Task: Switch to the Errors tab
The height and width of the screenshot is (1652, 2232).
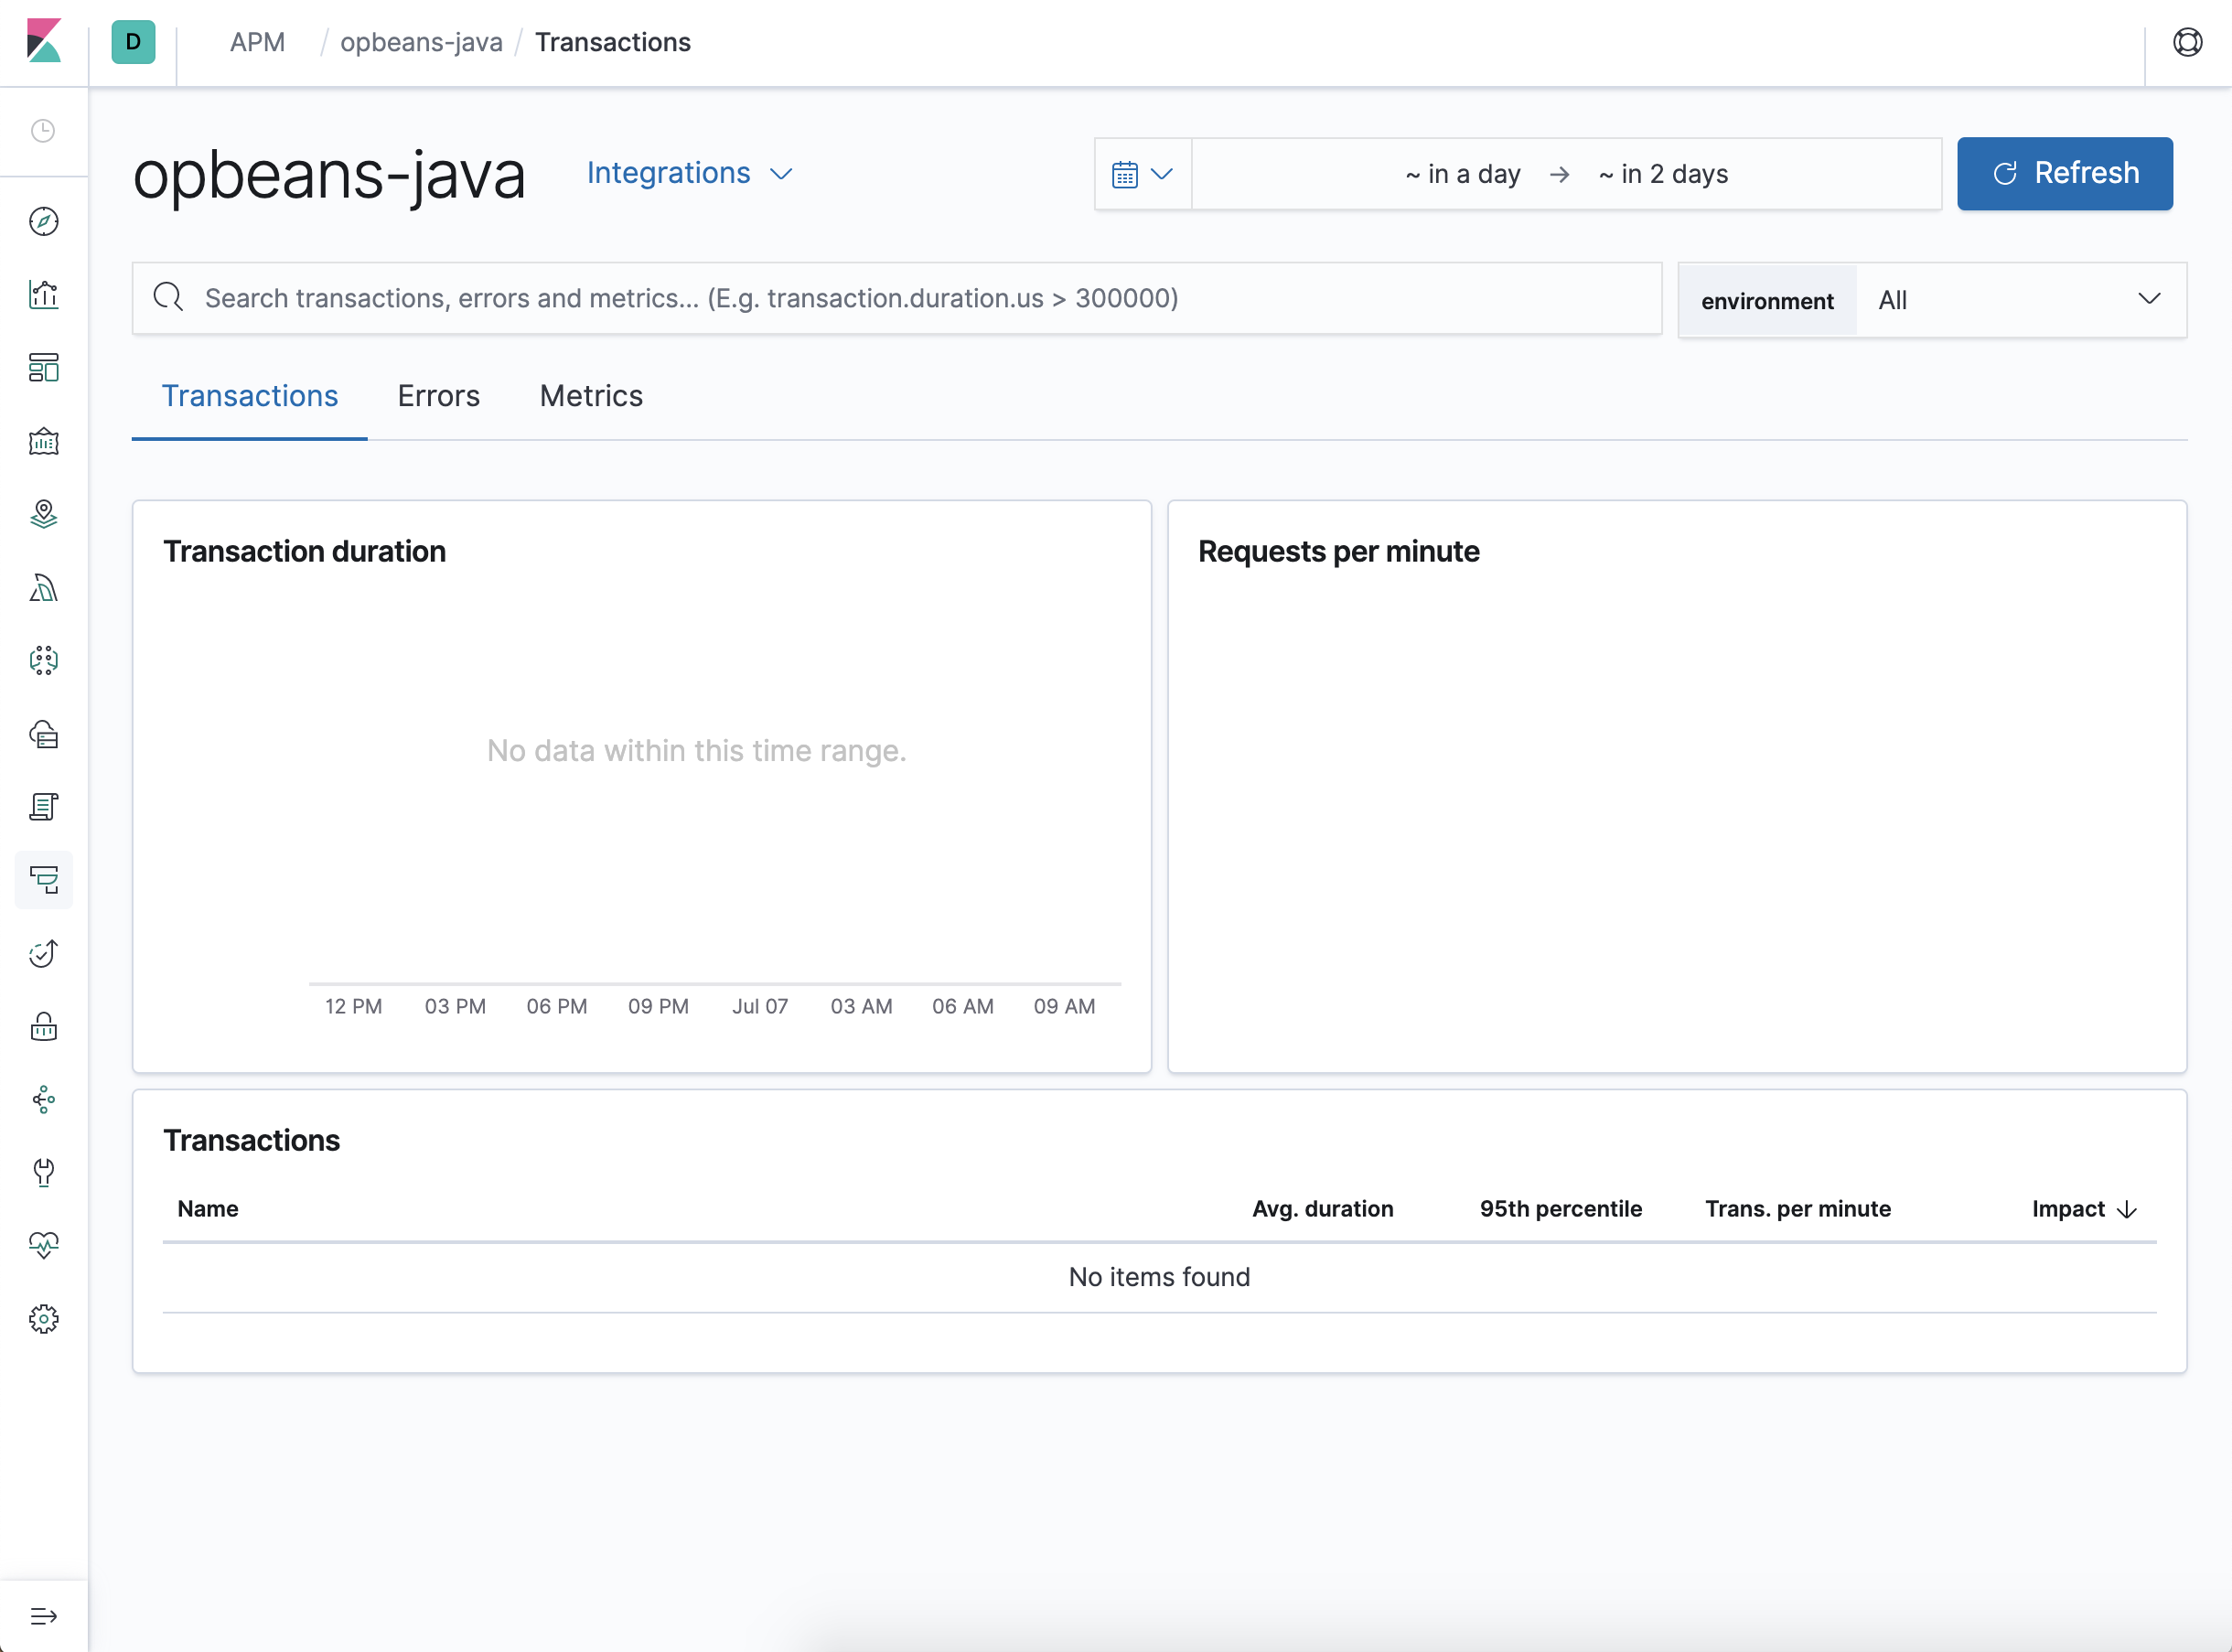Action: point(439,396)
